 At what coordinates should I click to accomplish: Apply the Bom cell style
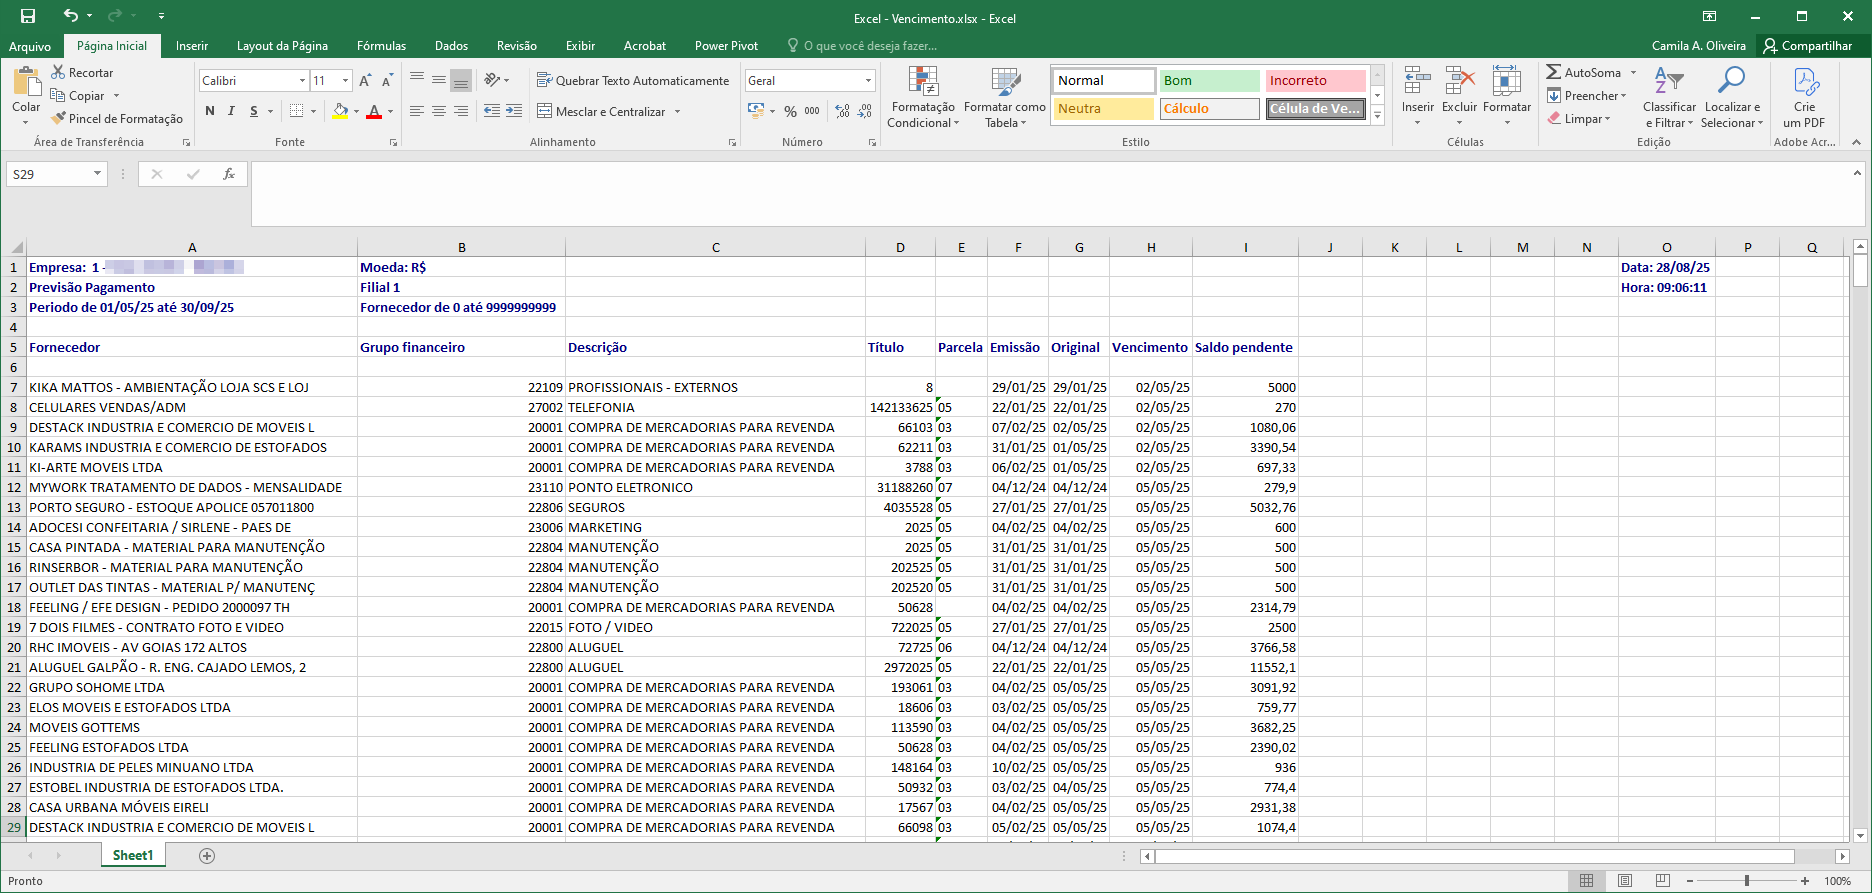[1208, 81]
